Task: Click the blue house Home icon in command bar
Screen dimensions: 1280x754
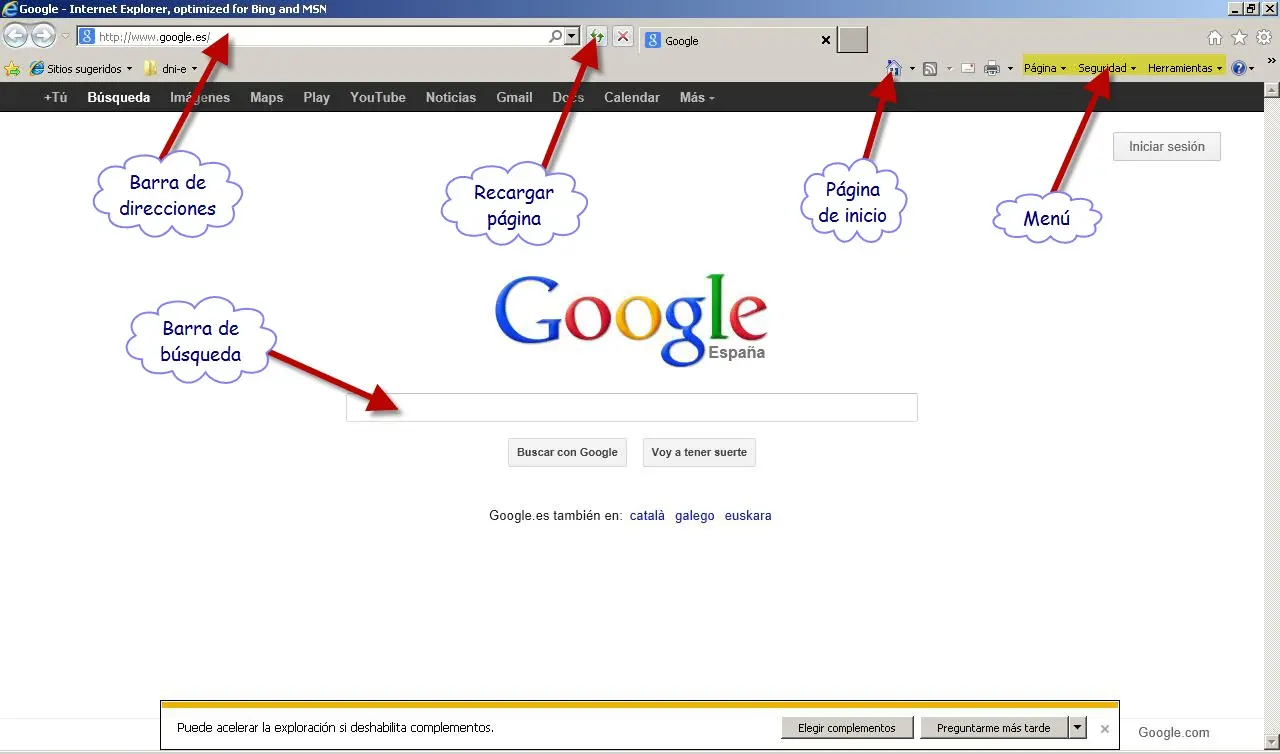Action: pyautogui.click(x=895, y=68)
